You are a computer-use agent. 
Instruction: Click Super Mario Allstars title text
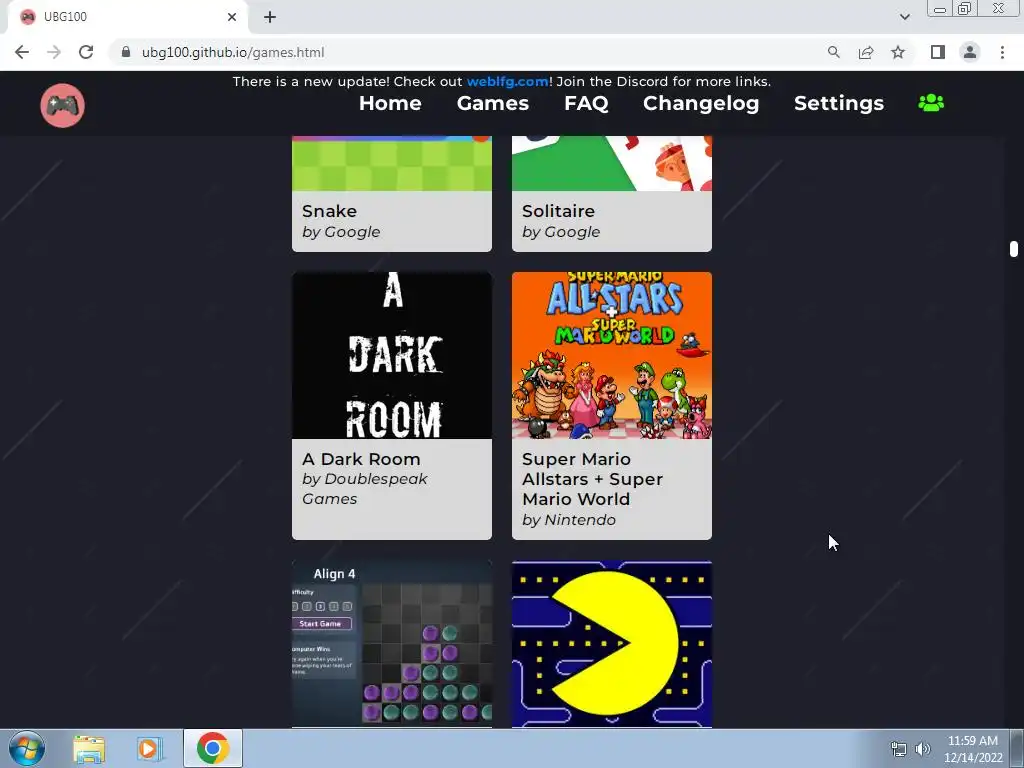click(x=592, y=479)
